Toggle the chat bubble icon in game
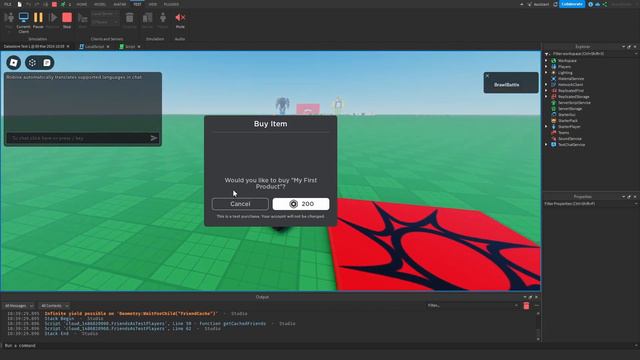Viewport: 640px width, 360px height. (x=47, y=62)
